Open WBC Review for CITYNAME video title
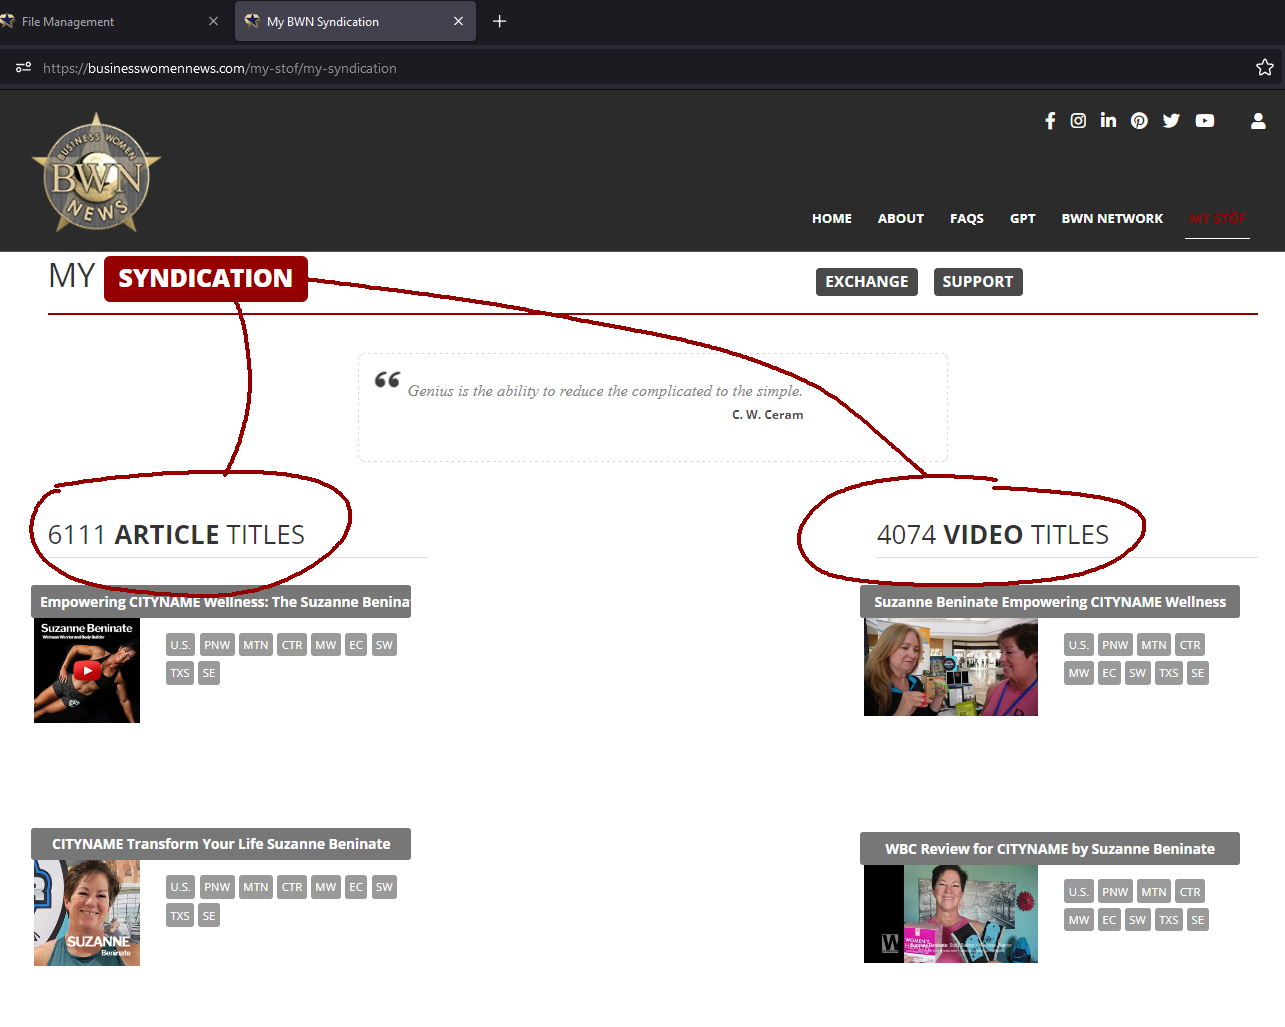1285x1027 pixels. tap(1050, 849)
